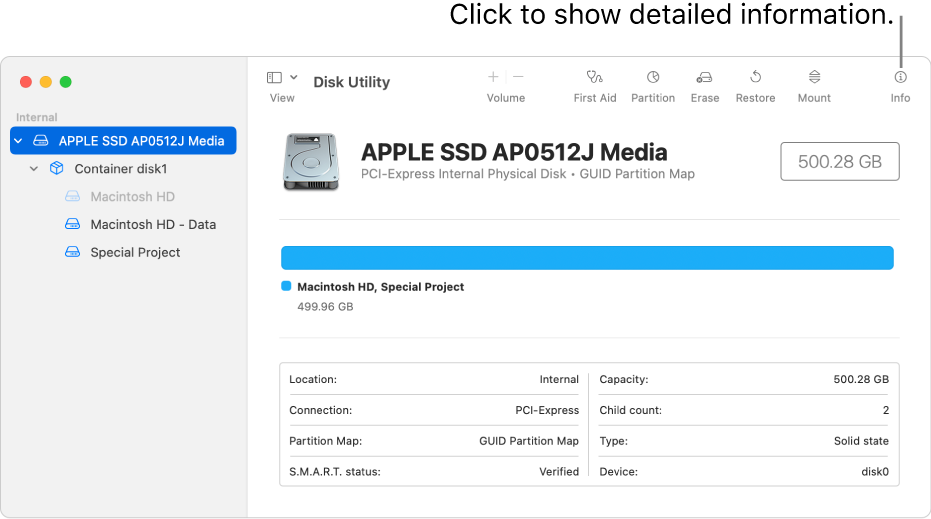Click the Disk Utility window title
This screenshot has height=519, width=931.
pos(352,82)
